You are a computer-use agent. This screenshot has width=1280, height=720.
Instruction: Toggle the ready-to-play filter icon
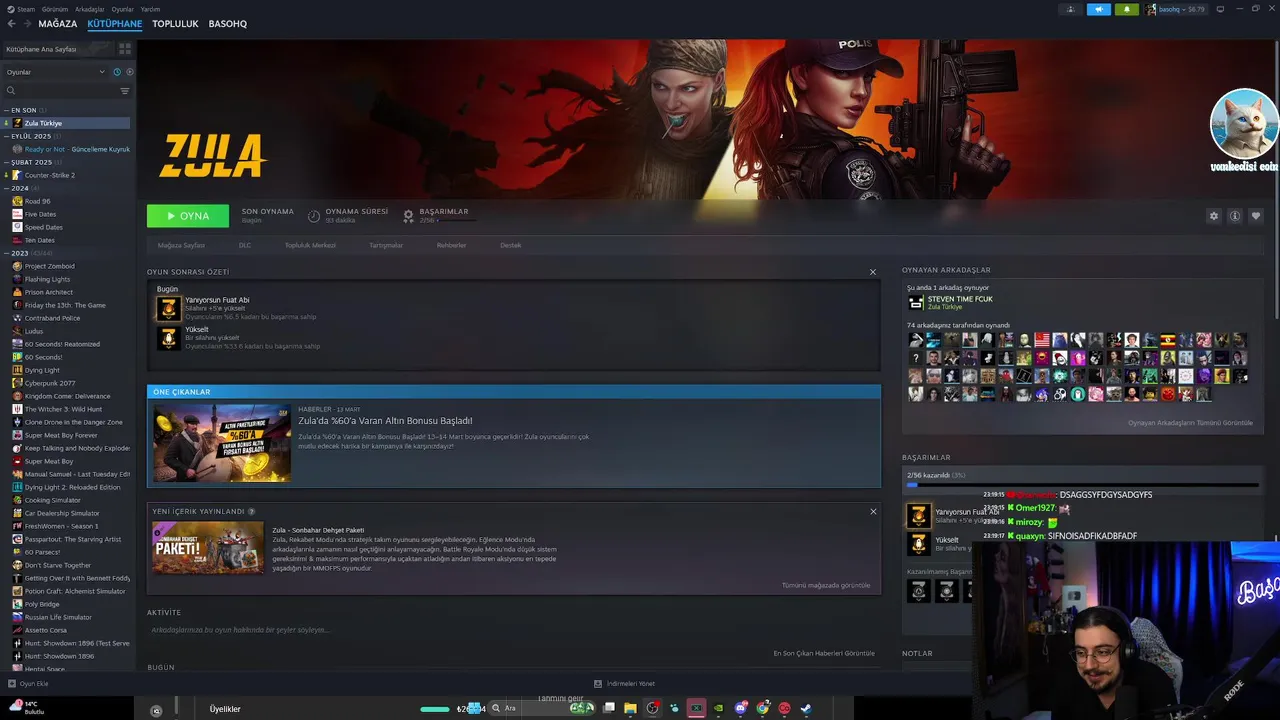[129, 72]
